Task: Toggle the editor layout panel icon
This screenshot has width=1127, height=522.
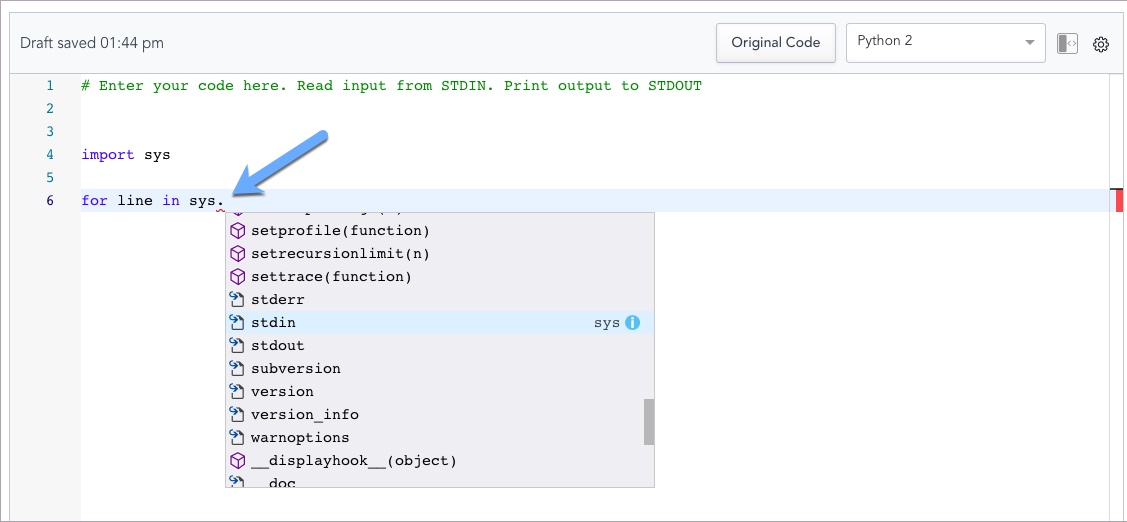Action: pos(1067,44)
